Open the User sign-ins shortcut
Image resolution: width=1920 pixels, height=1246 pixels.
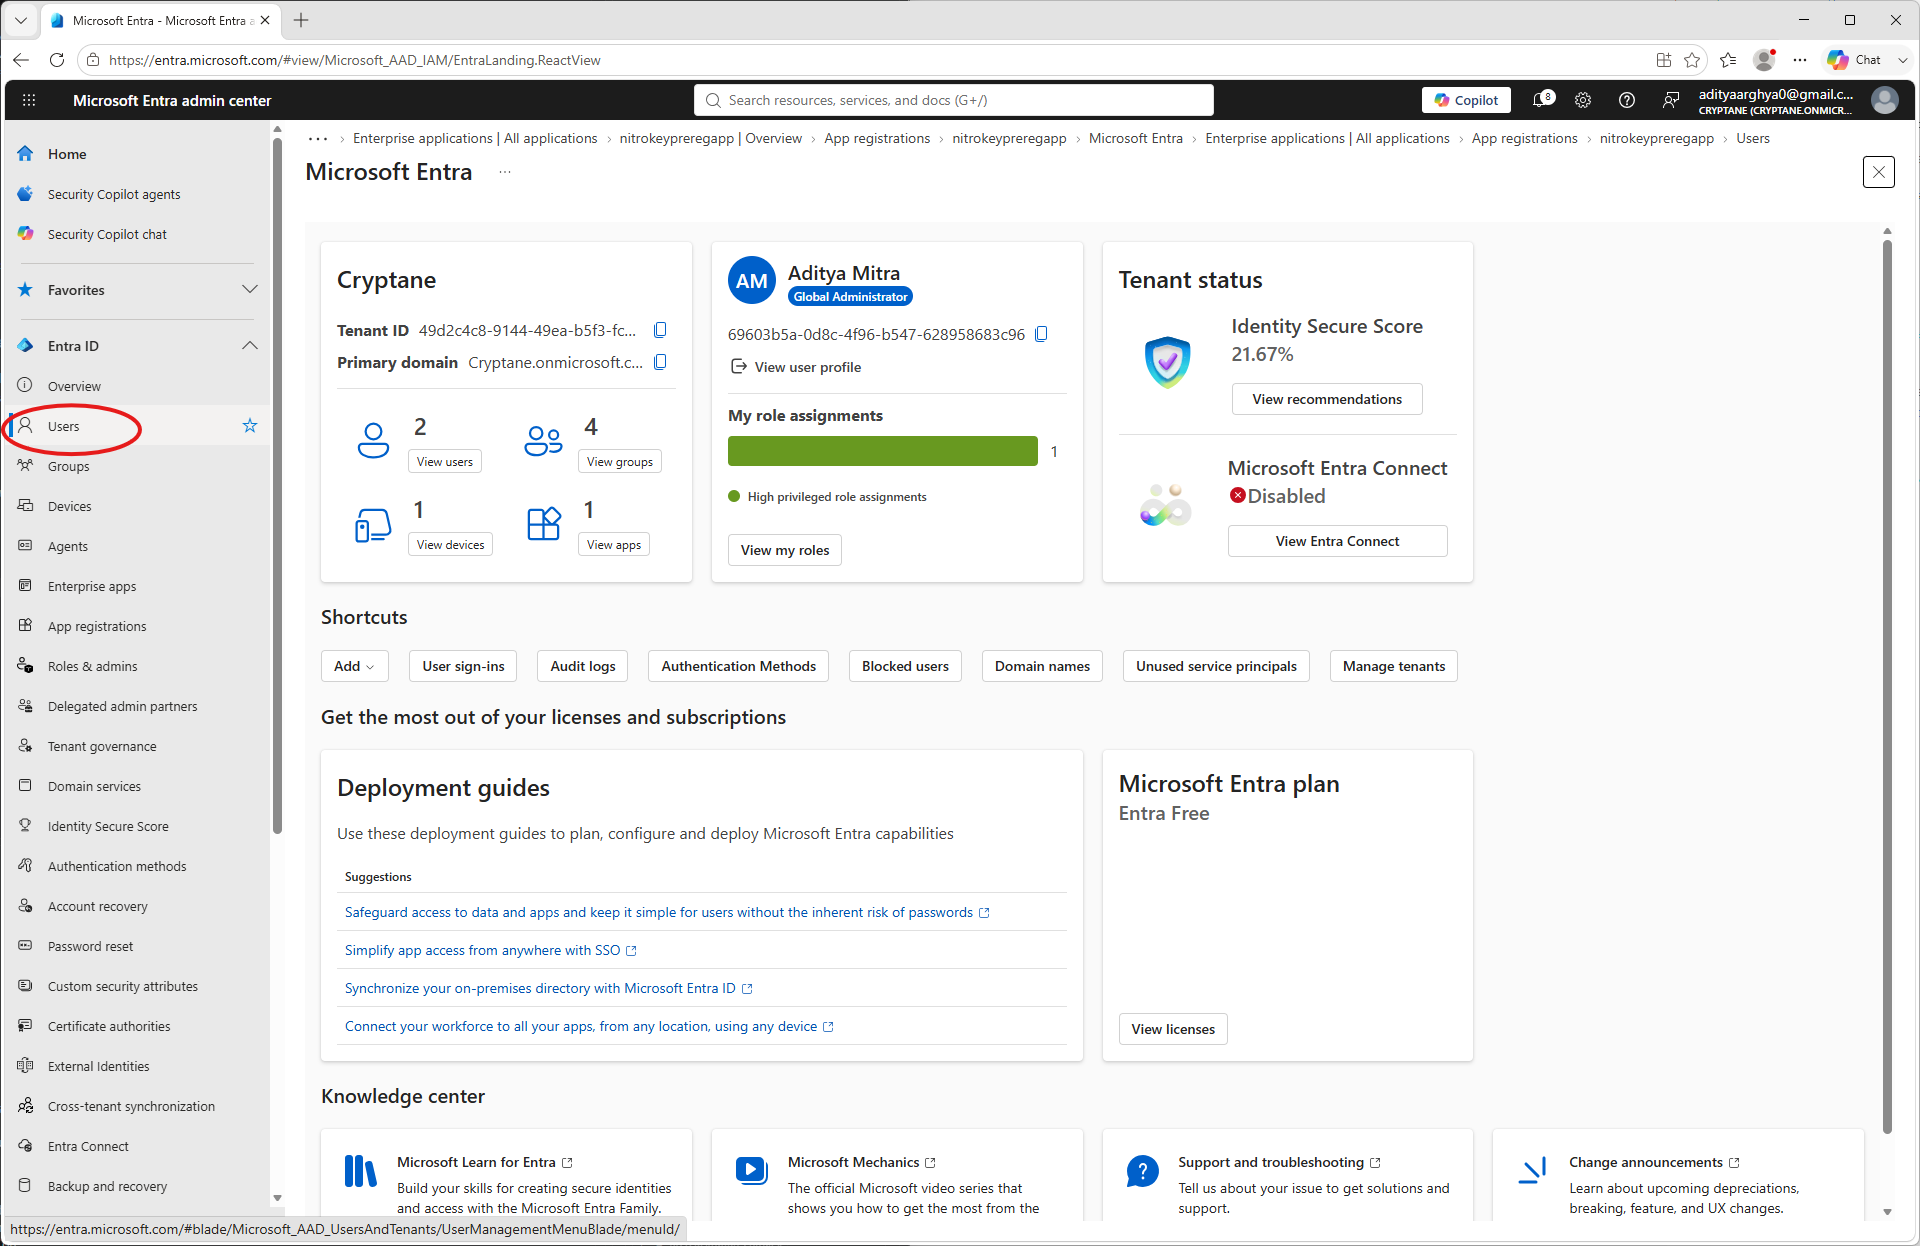(x=463, y=666)
